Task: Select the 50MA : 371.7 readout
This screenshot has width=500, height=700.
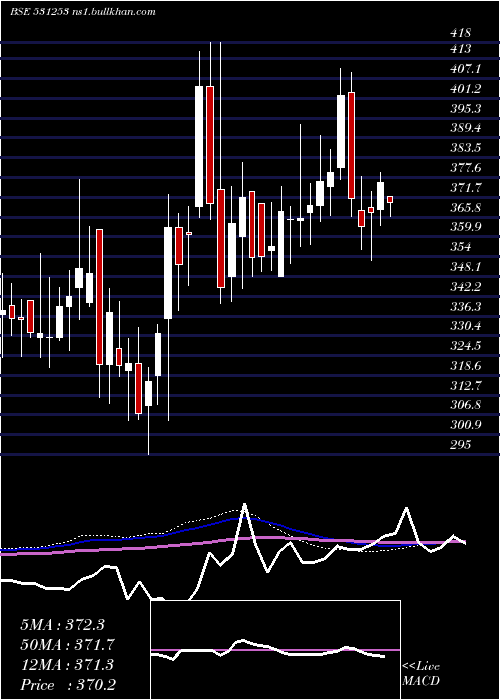Action: coord(67,644)
